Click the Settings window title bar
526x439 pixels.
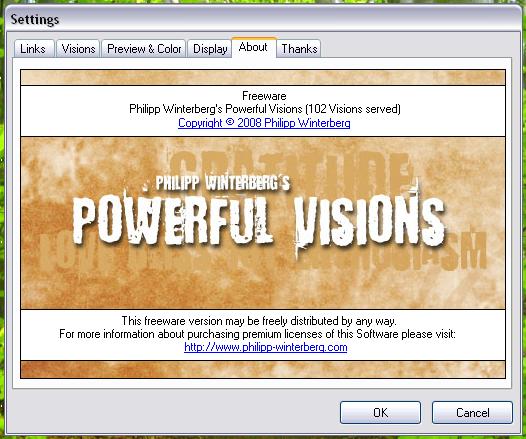click(263, 19)
